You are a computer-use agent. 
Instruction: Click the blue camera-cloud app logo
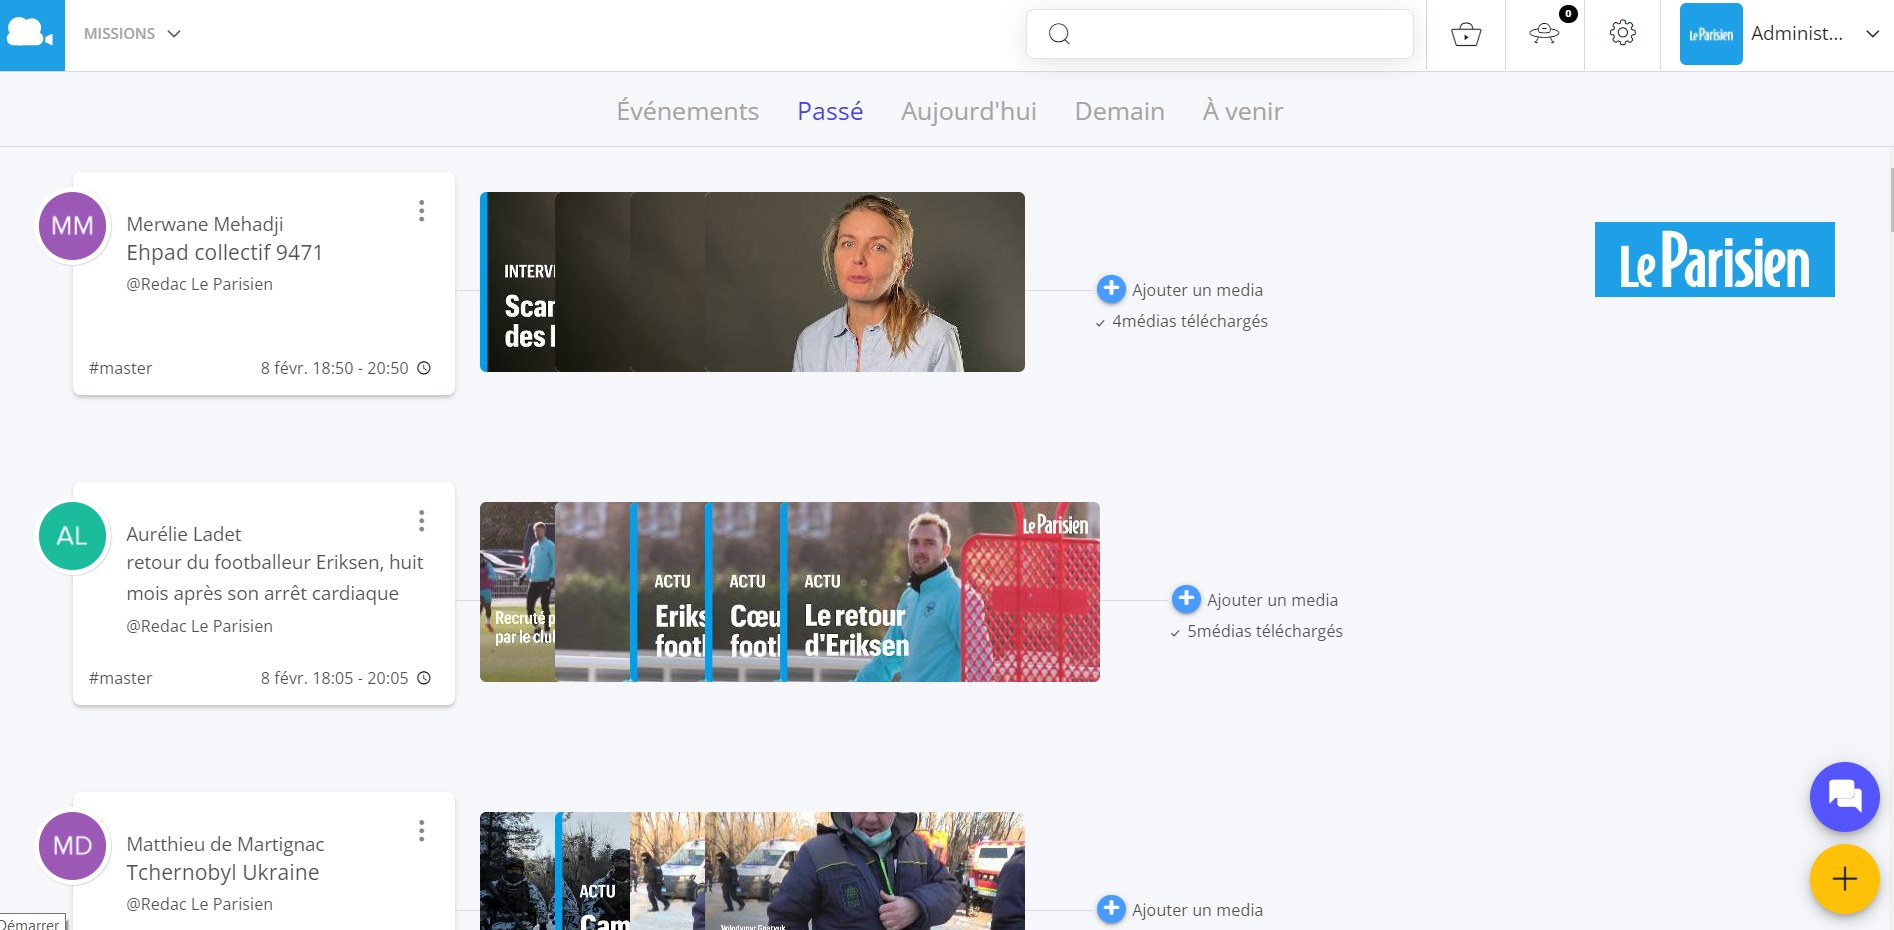32,35
